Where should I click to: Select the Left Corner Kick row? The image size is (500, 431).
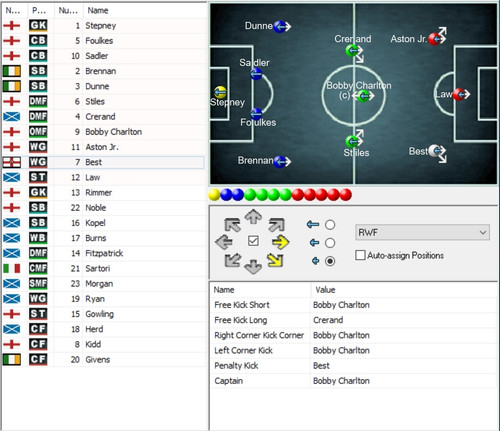[354, 350]
